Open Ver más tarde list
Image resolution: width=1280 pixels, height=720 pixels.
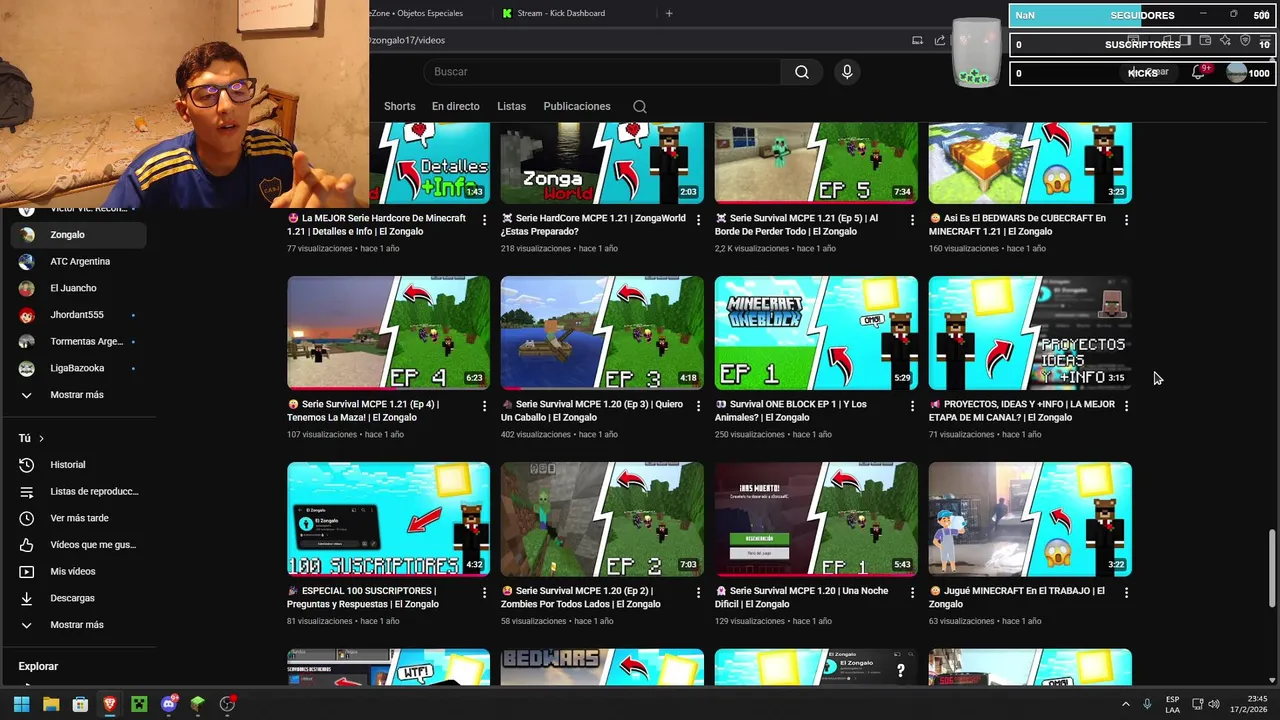78,518
